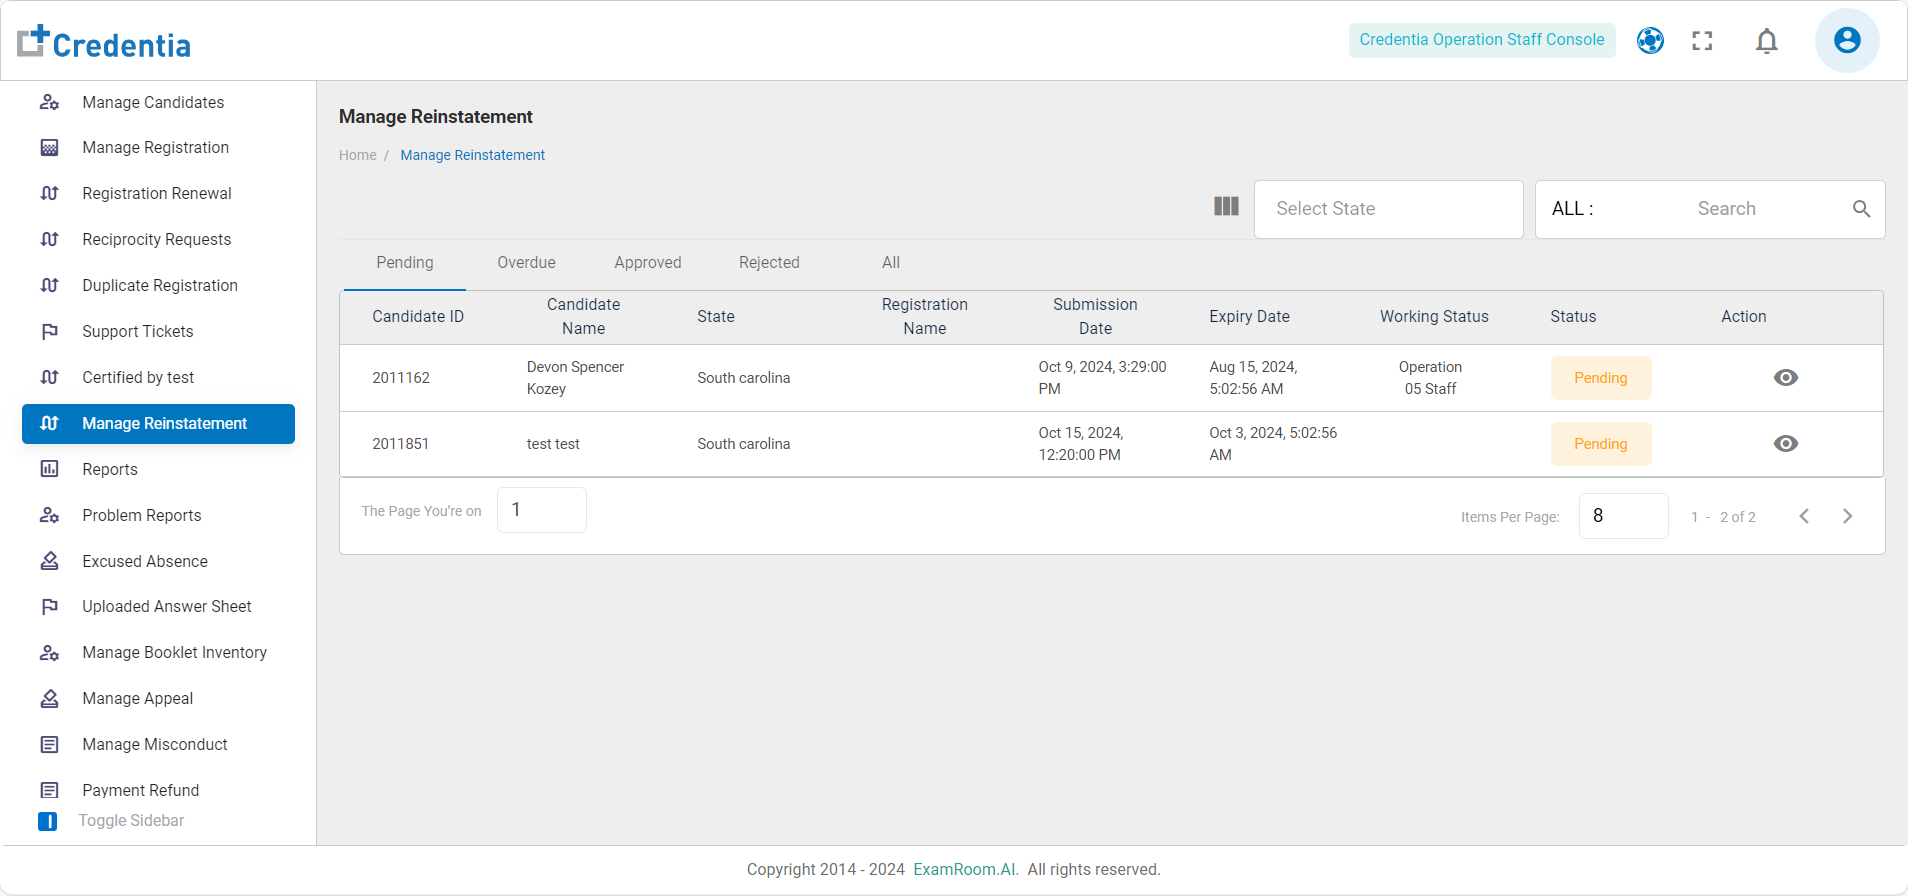
Task: Click the Manage Reinstatement breadcrumb link
Action: (x=473, y=155)
